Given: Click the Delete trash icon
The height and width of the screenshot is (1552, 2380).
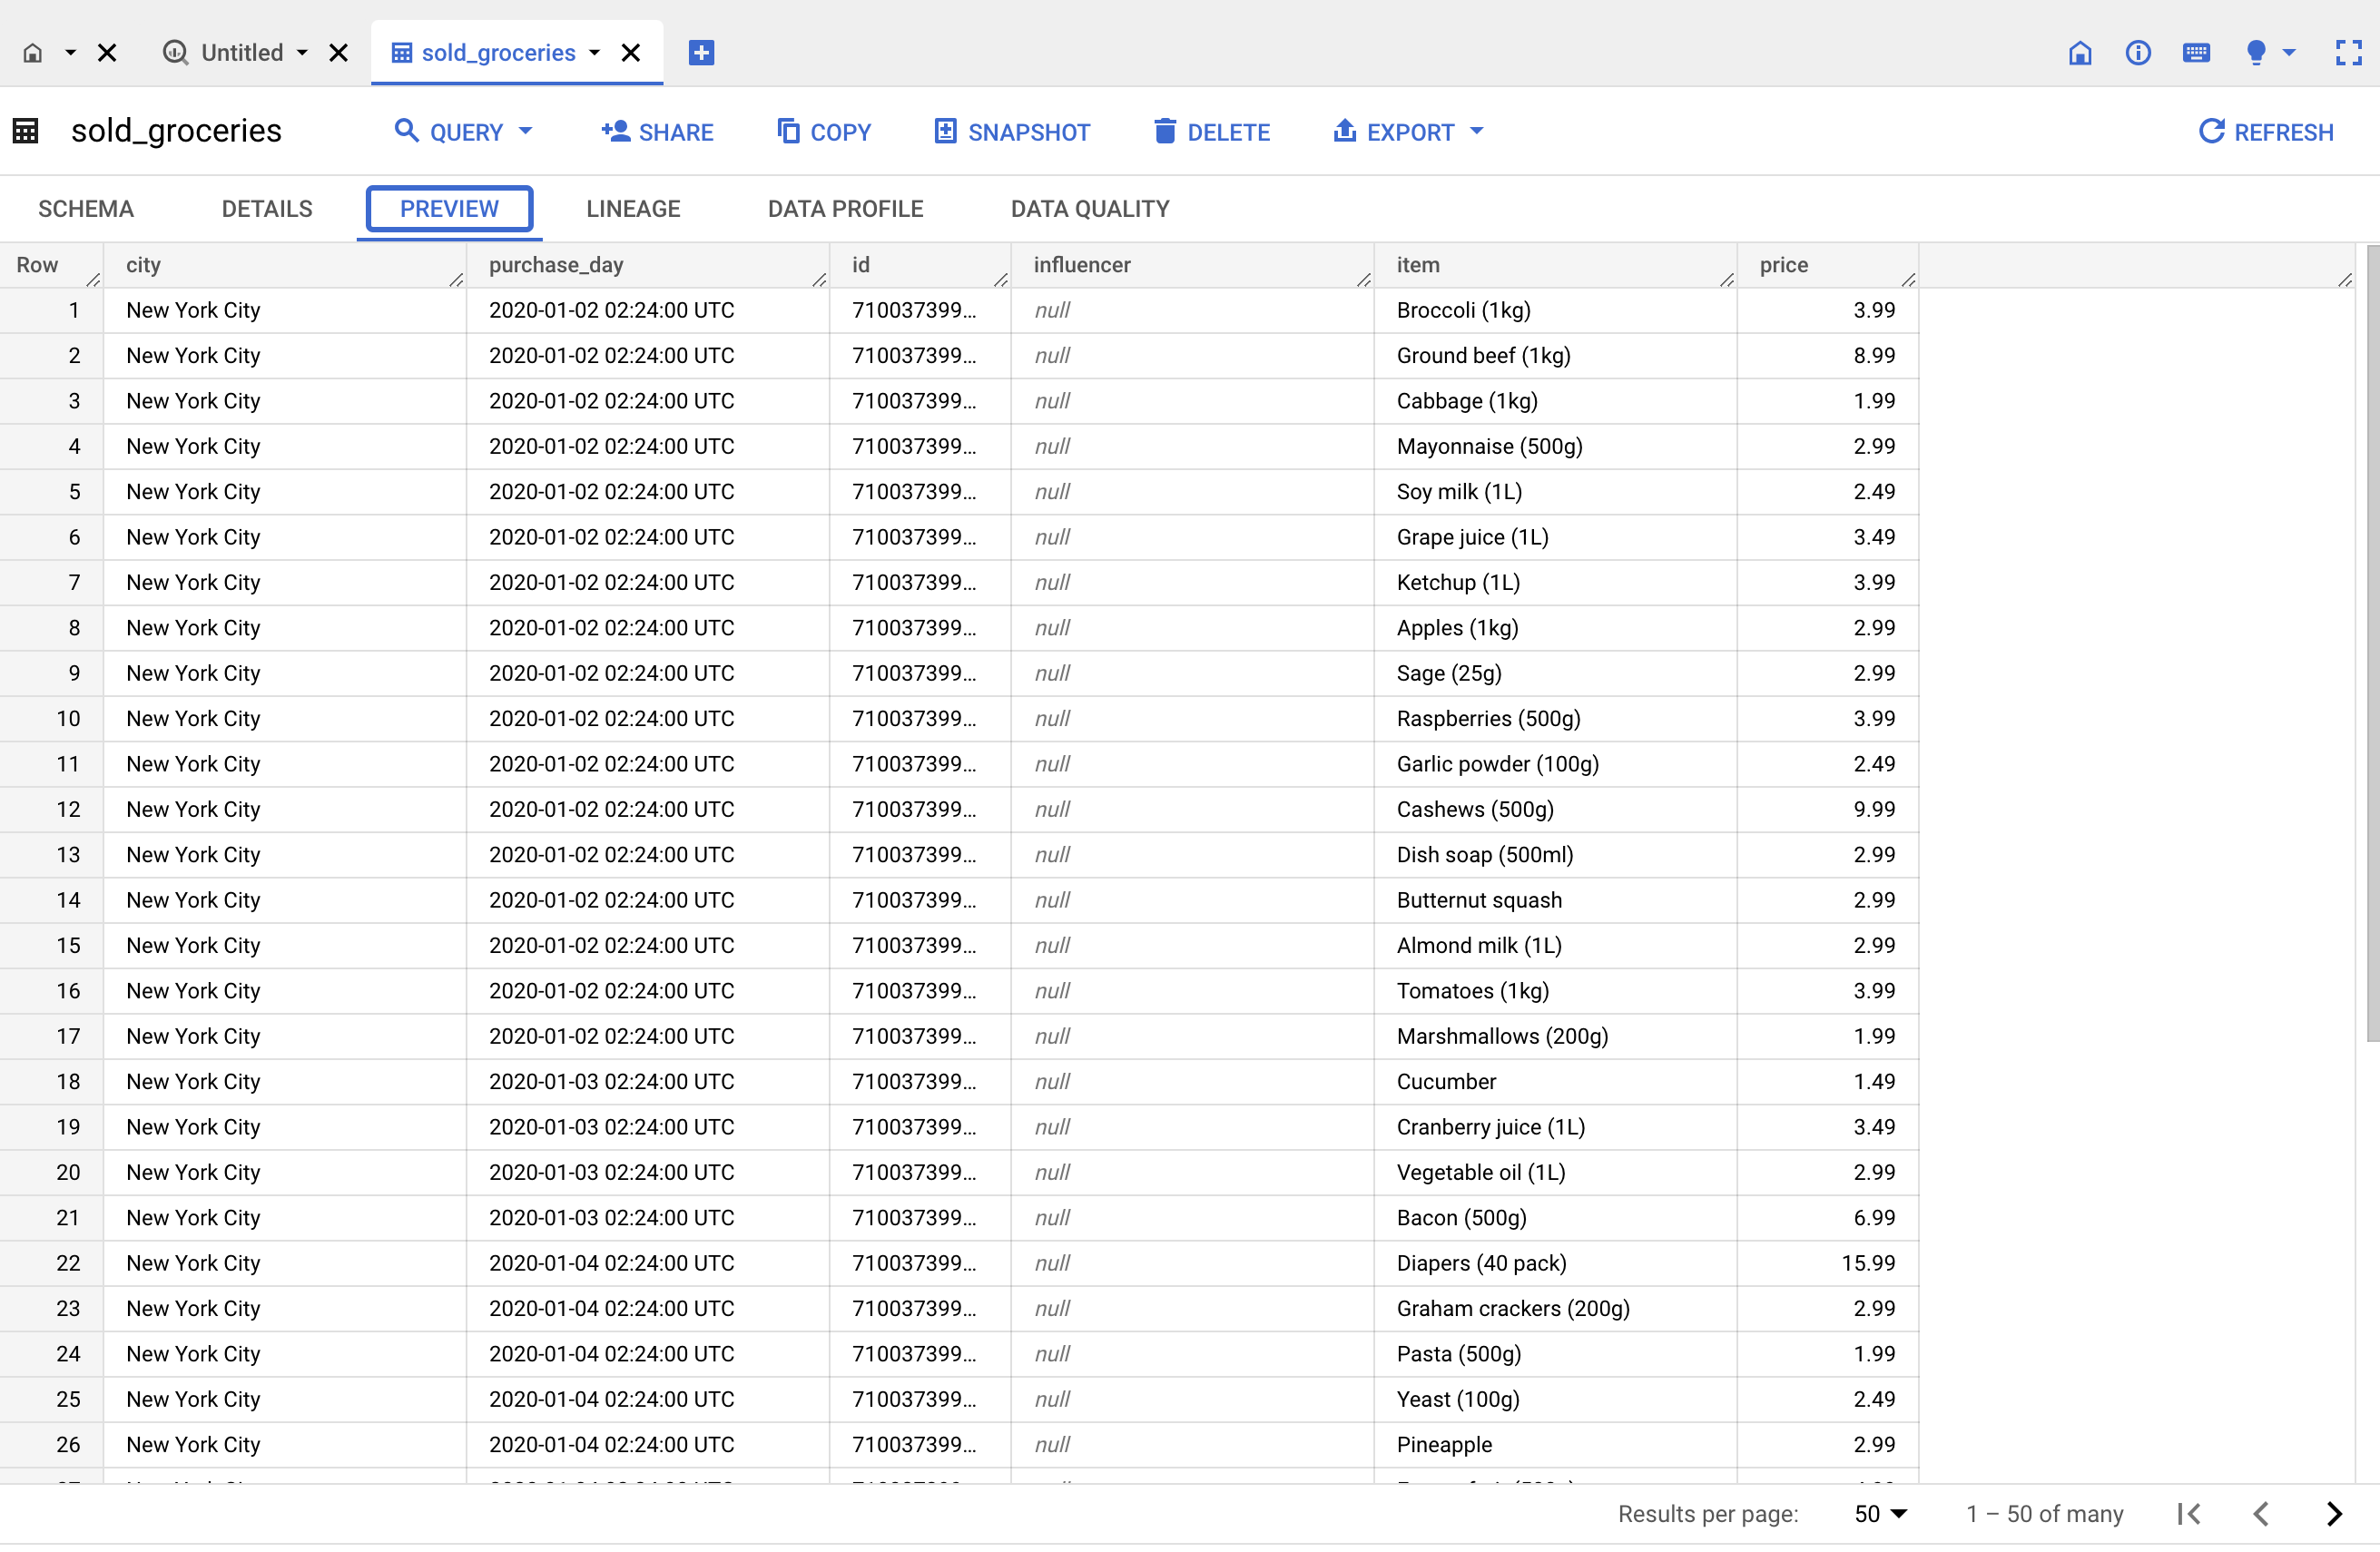Looking at the screenshot, I should (x=1164, y=131).
